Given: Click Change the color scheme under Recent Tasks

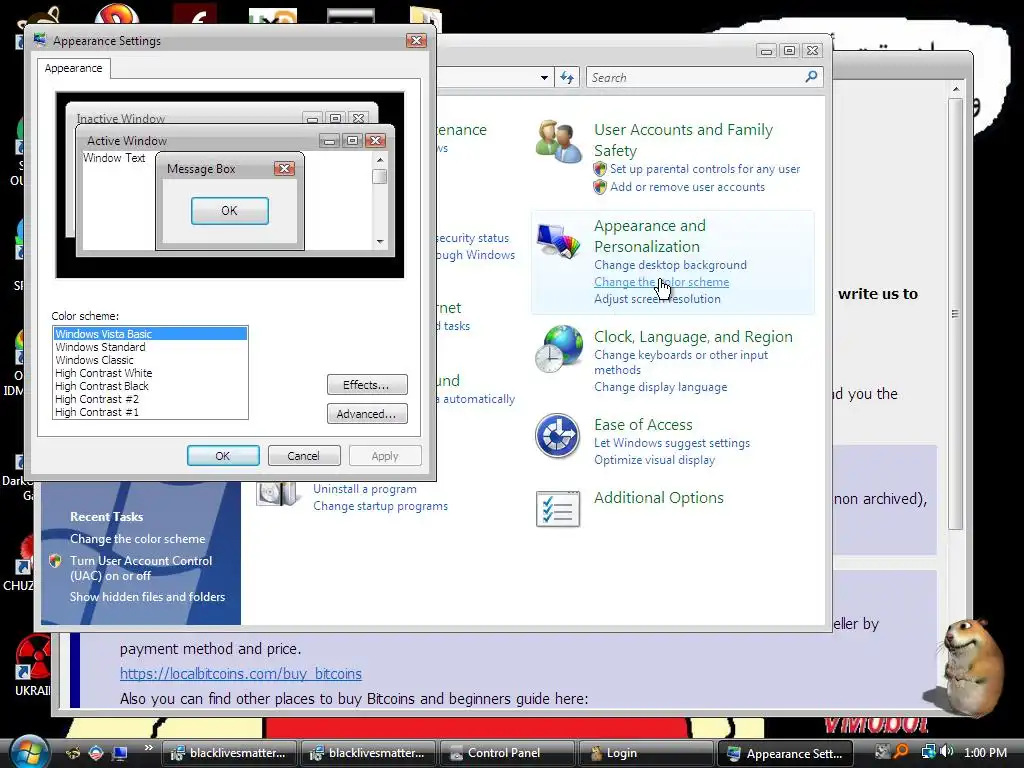Looking at the screenshot, I should pos(137,539).
